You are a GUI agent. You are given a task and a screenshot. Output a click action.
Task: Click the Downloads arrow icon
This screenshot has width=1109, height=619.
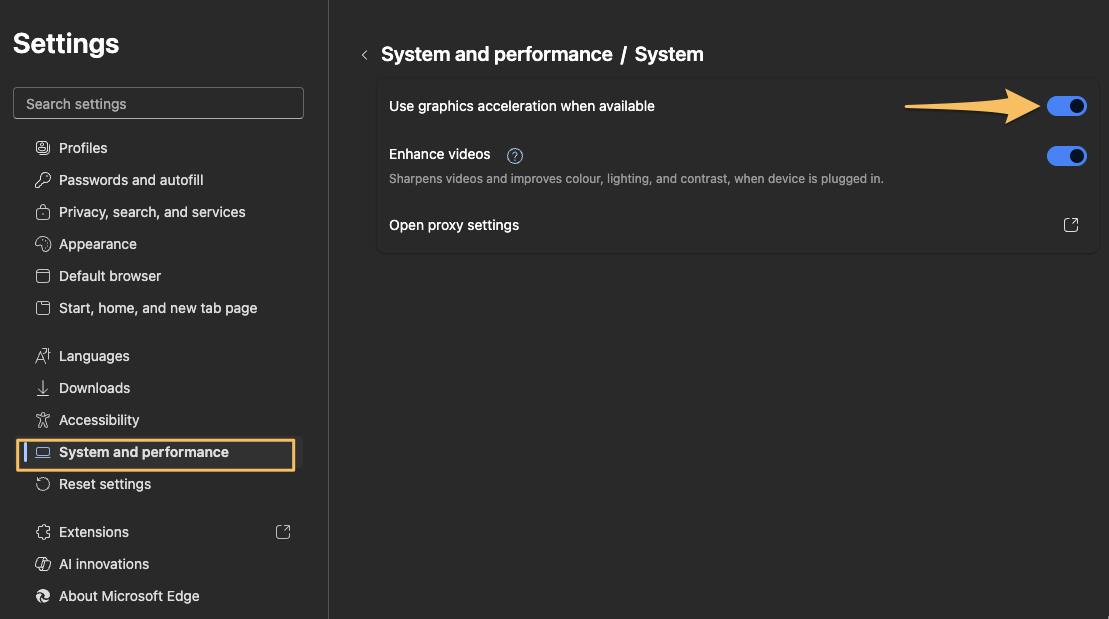pyautogui.click(x=42, y=388)
